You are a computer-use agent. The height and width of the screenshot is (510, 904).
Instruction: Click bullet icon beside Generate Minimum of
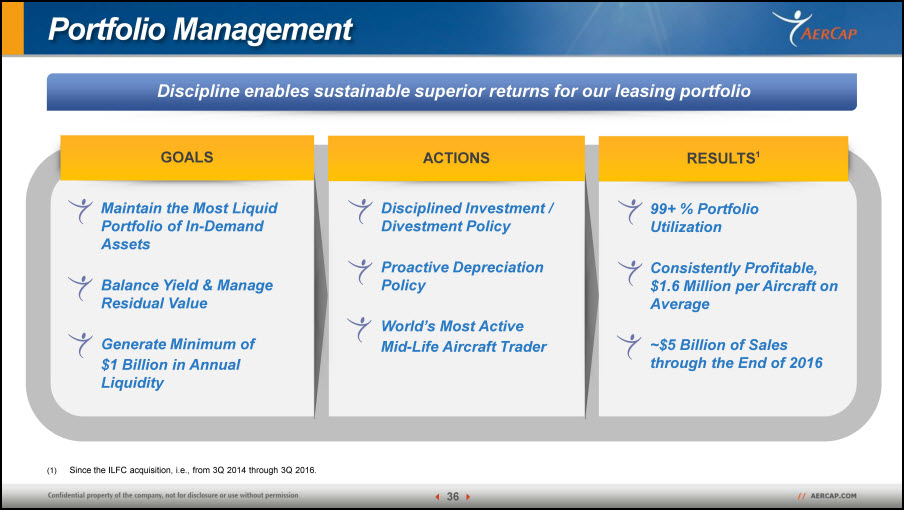[80, 345]
